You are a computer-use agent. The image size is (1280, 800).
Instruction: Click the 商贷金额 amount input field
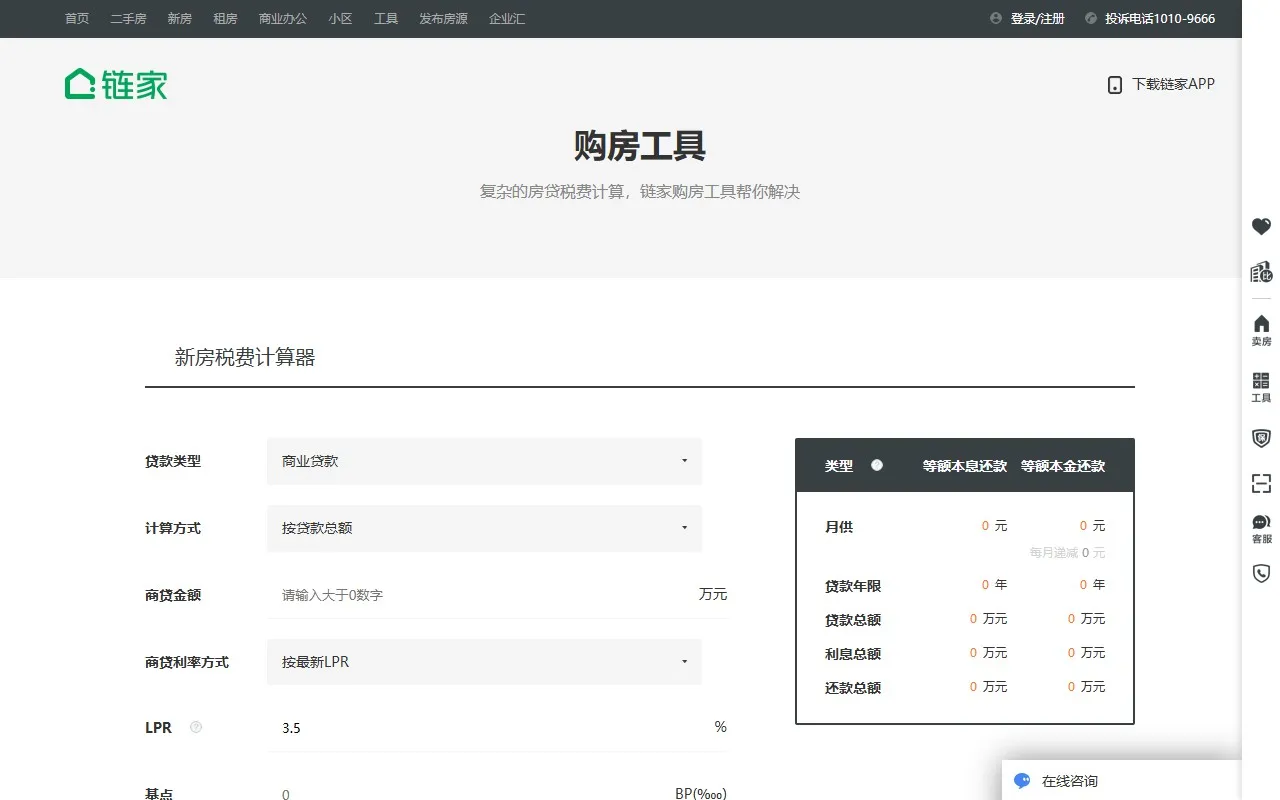[450, 594]
